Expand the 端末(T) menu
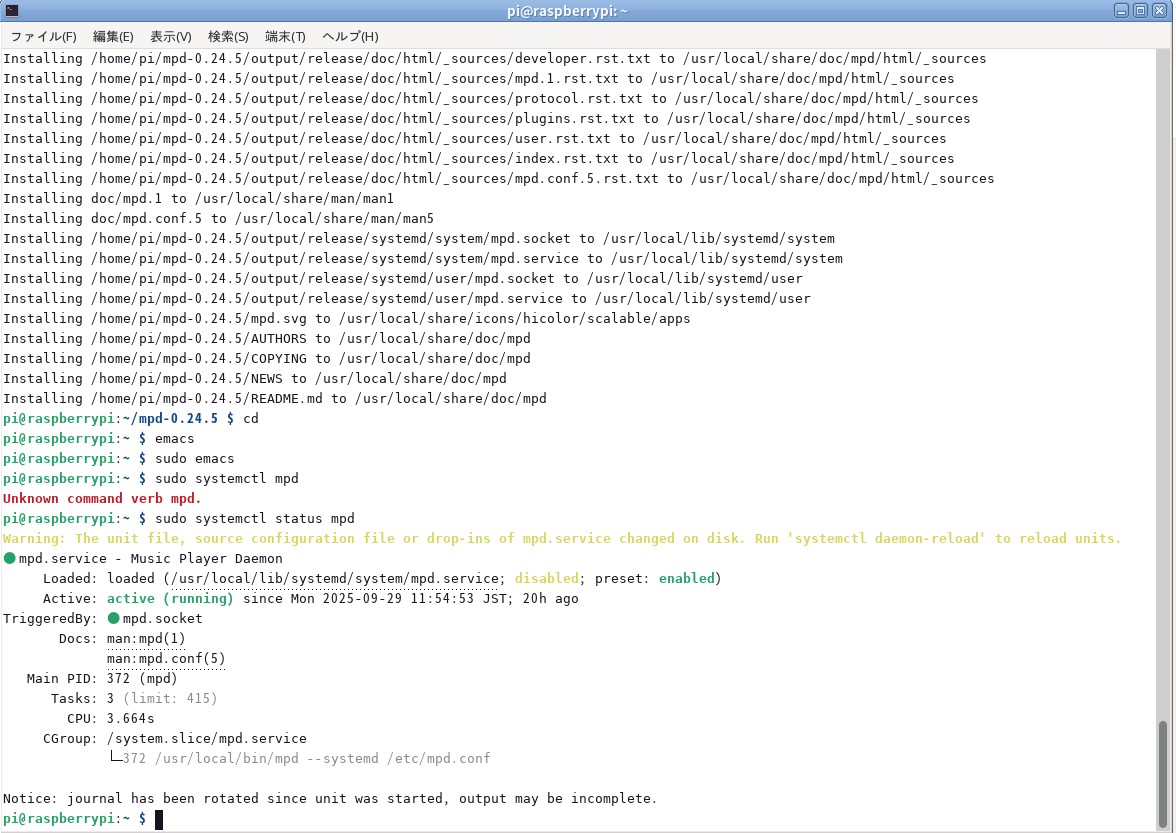This screenshot has height=833, width=1176. coord(285,36)
